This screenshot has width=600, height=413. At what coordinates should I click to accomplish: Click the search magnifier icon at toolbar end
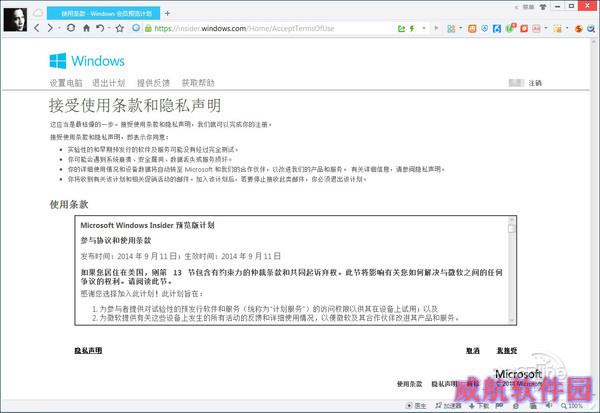(x=591, y=28)
